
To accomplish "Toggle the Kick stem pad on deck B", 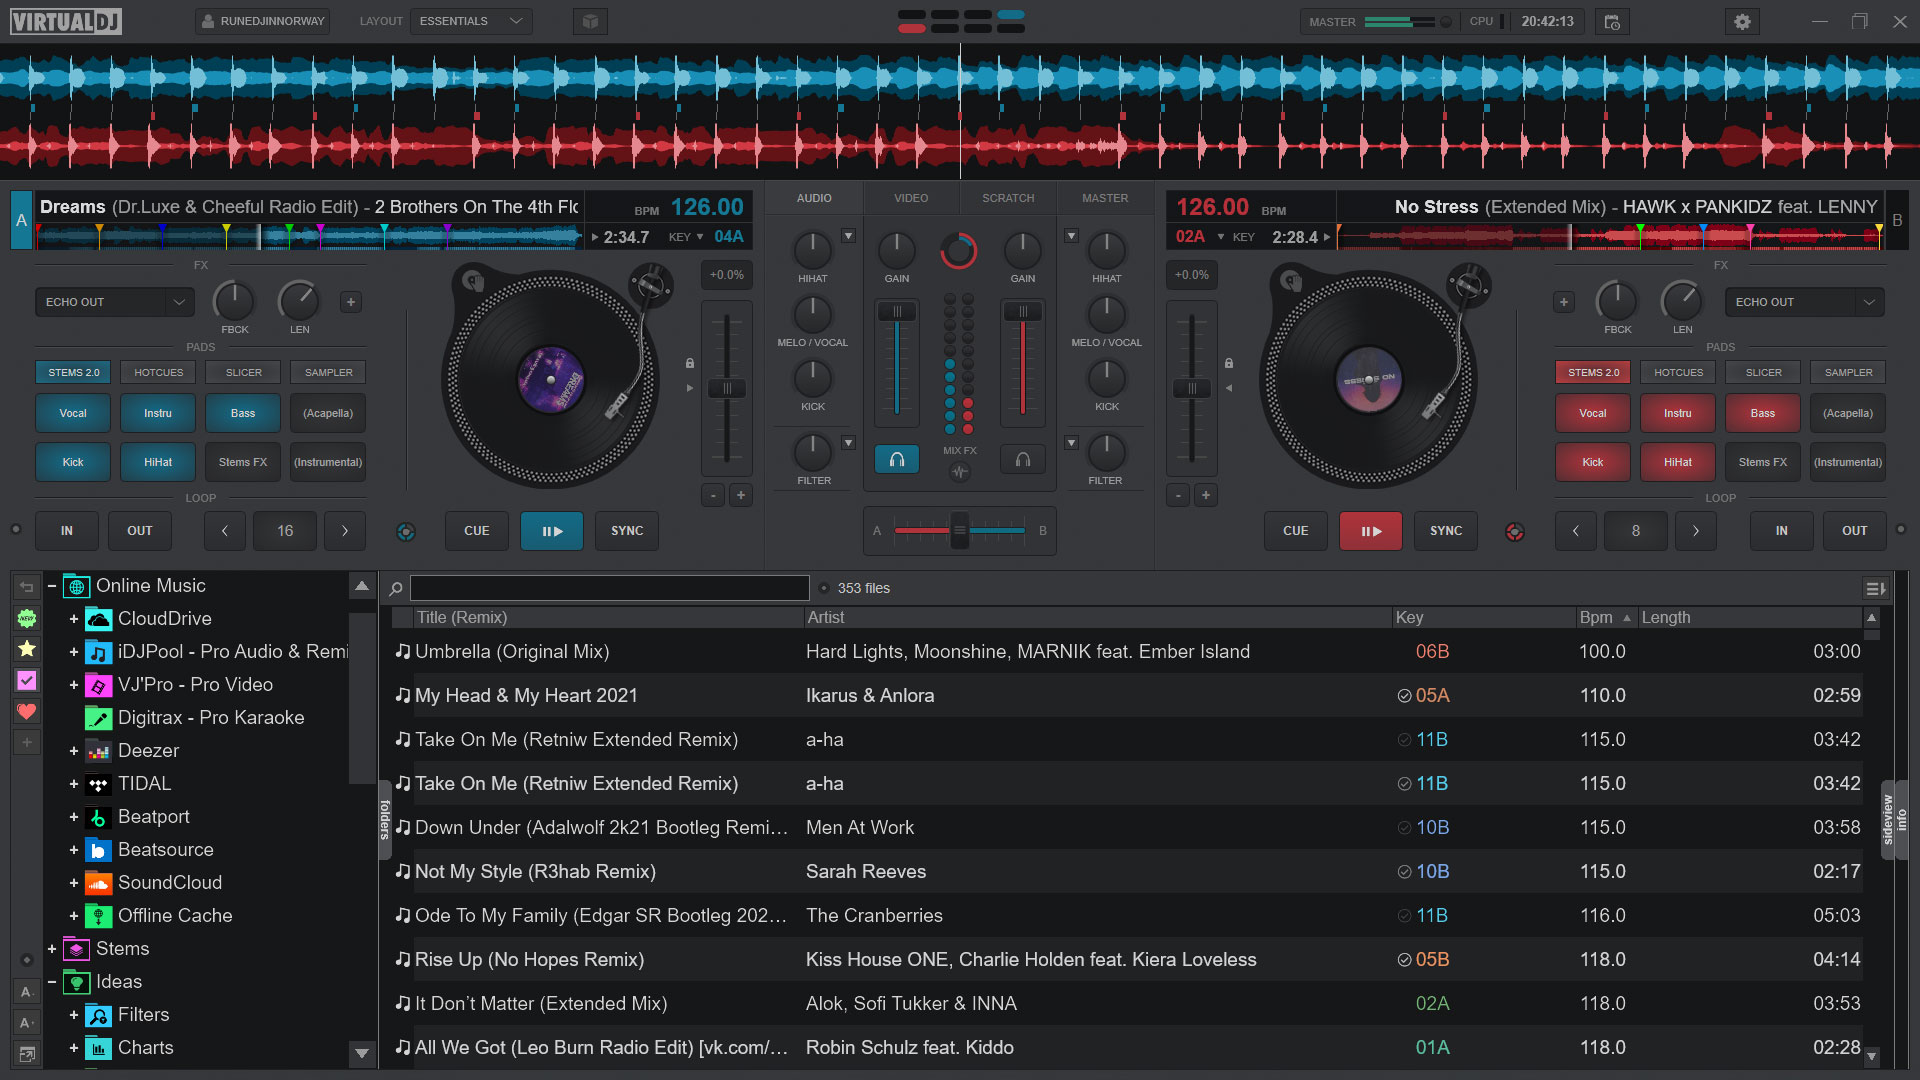I will pos(1592,462).
